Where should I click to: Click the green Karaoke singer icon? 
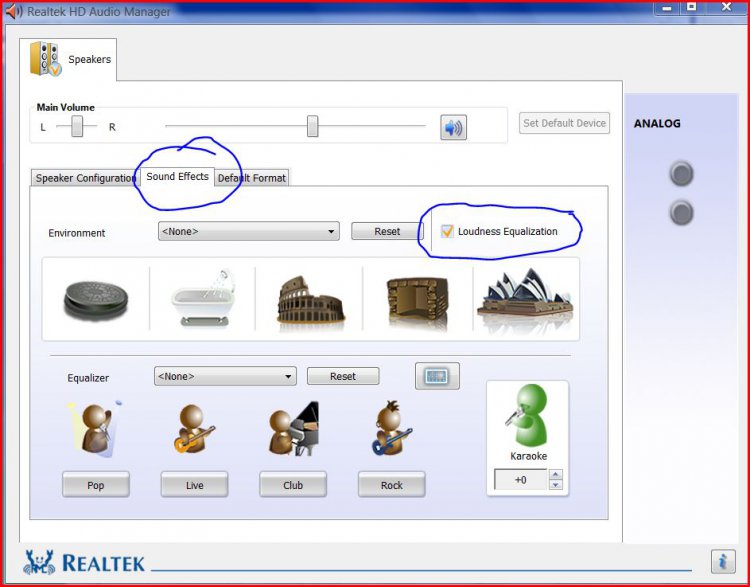(x=528, y=415)
